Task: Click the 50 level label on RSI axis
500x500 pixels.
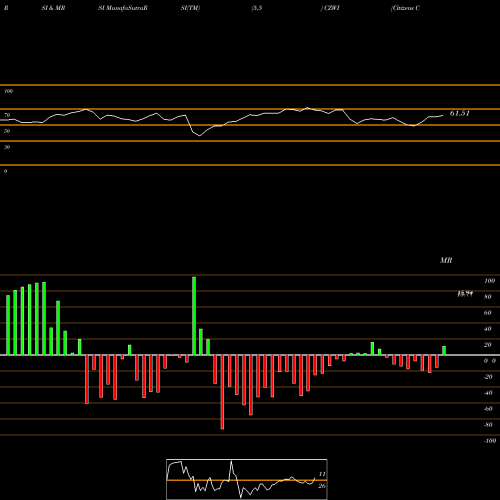Action: click(7, 131)
